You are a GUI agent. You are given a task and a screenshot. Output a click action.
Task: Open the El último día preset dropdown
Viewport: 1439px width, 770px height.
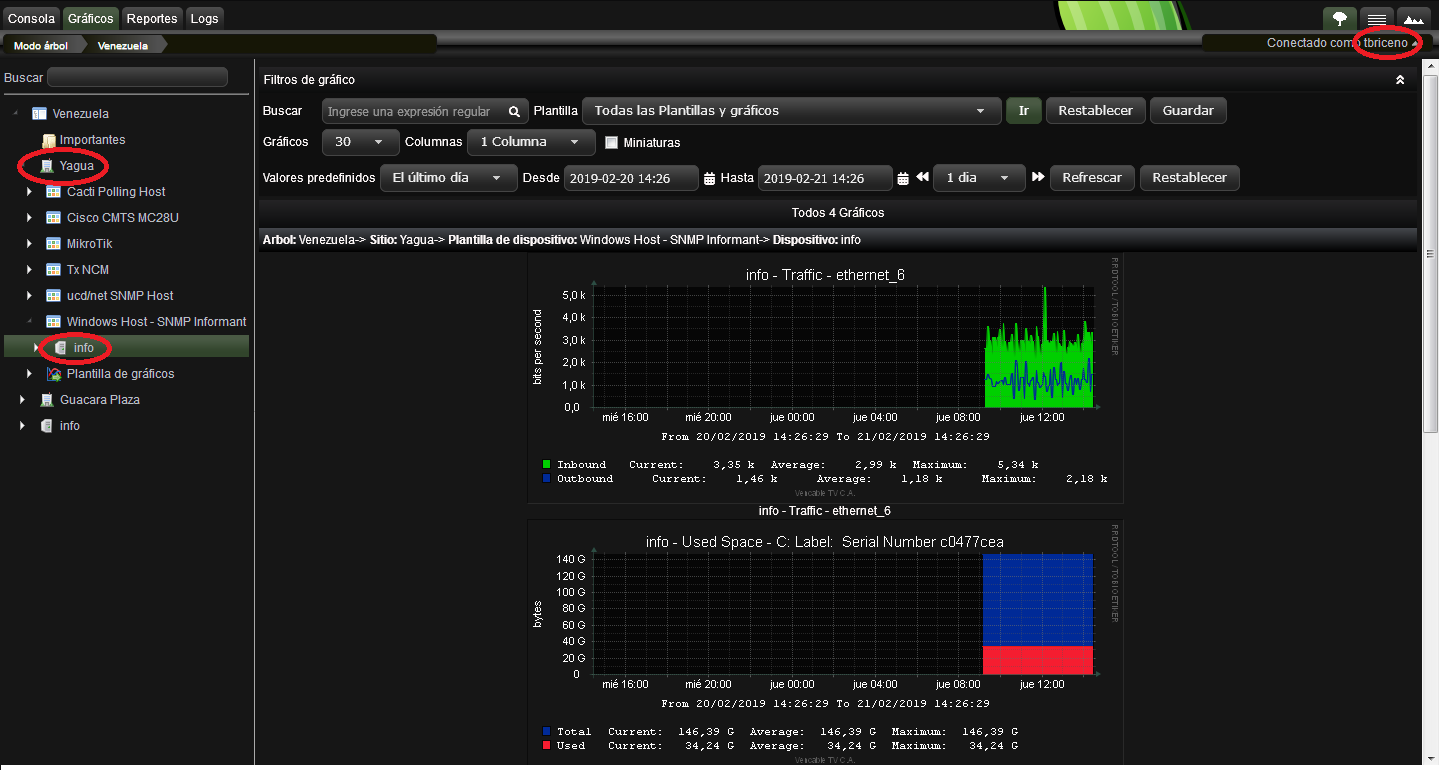(x=448, y=177)
